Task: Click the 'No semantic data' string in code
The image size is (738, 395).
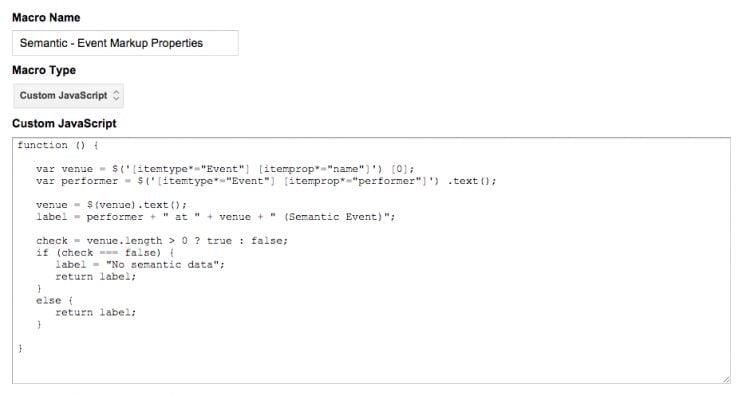Action: pos(163,265)
